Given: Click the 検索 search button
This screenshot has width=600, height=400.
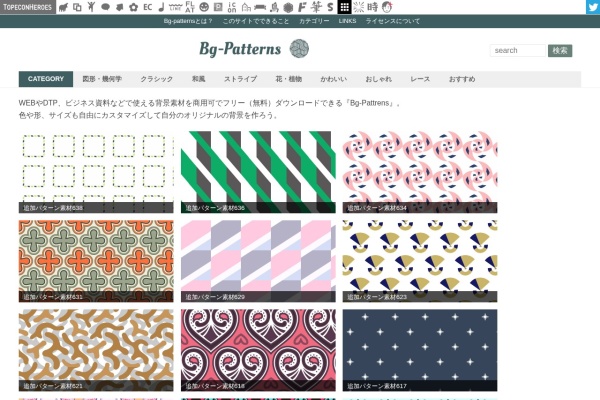Looking at the screenshot, I should 560,51.
